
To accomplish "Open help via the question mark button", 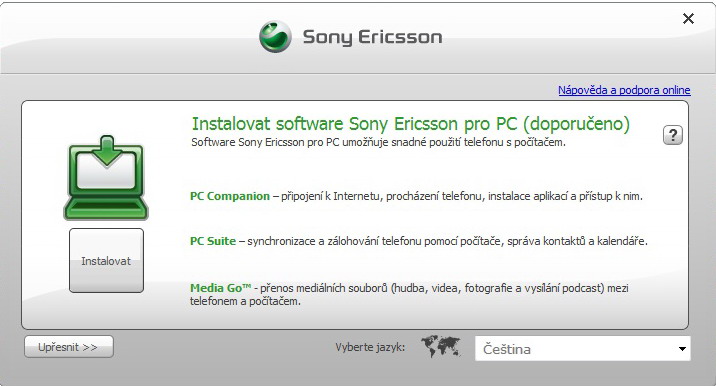I will point(673,135).
